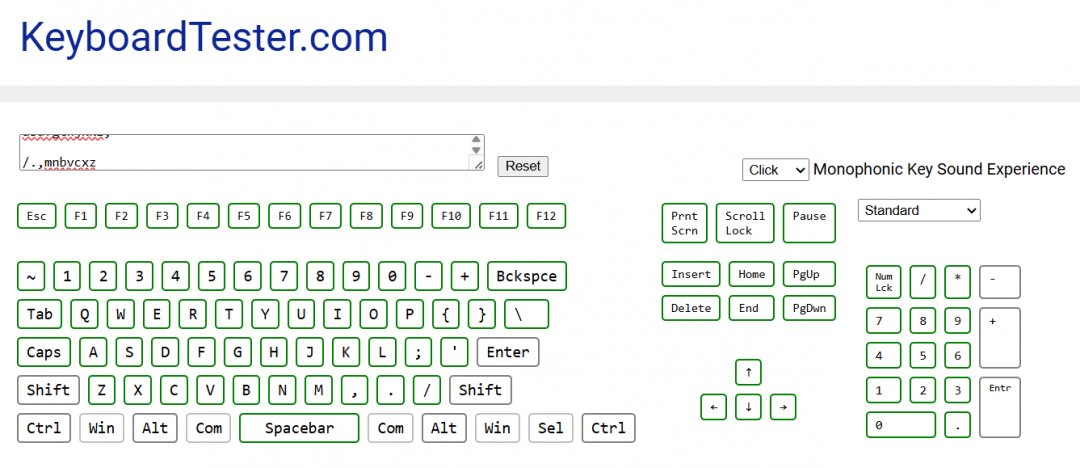1080x468 pixels.
Task: Open the Click sound dropdown
Action: click(775, 170)
